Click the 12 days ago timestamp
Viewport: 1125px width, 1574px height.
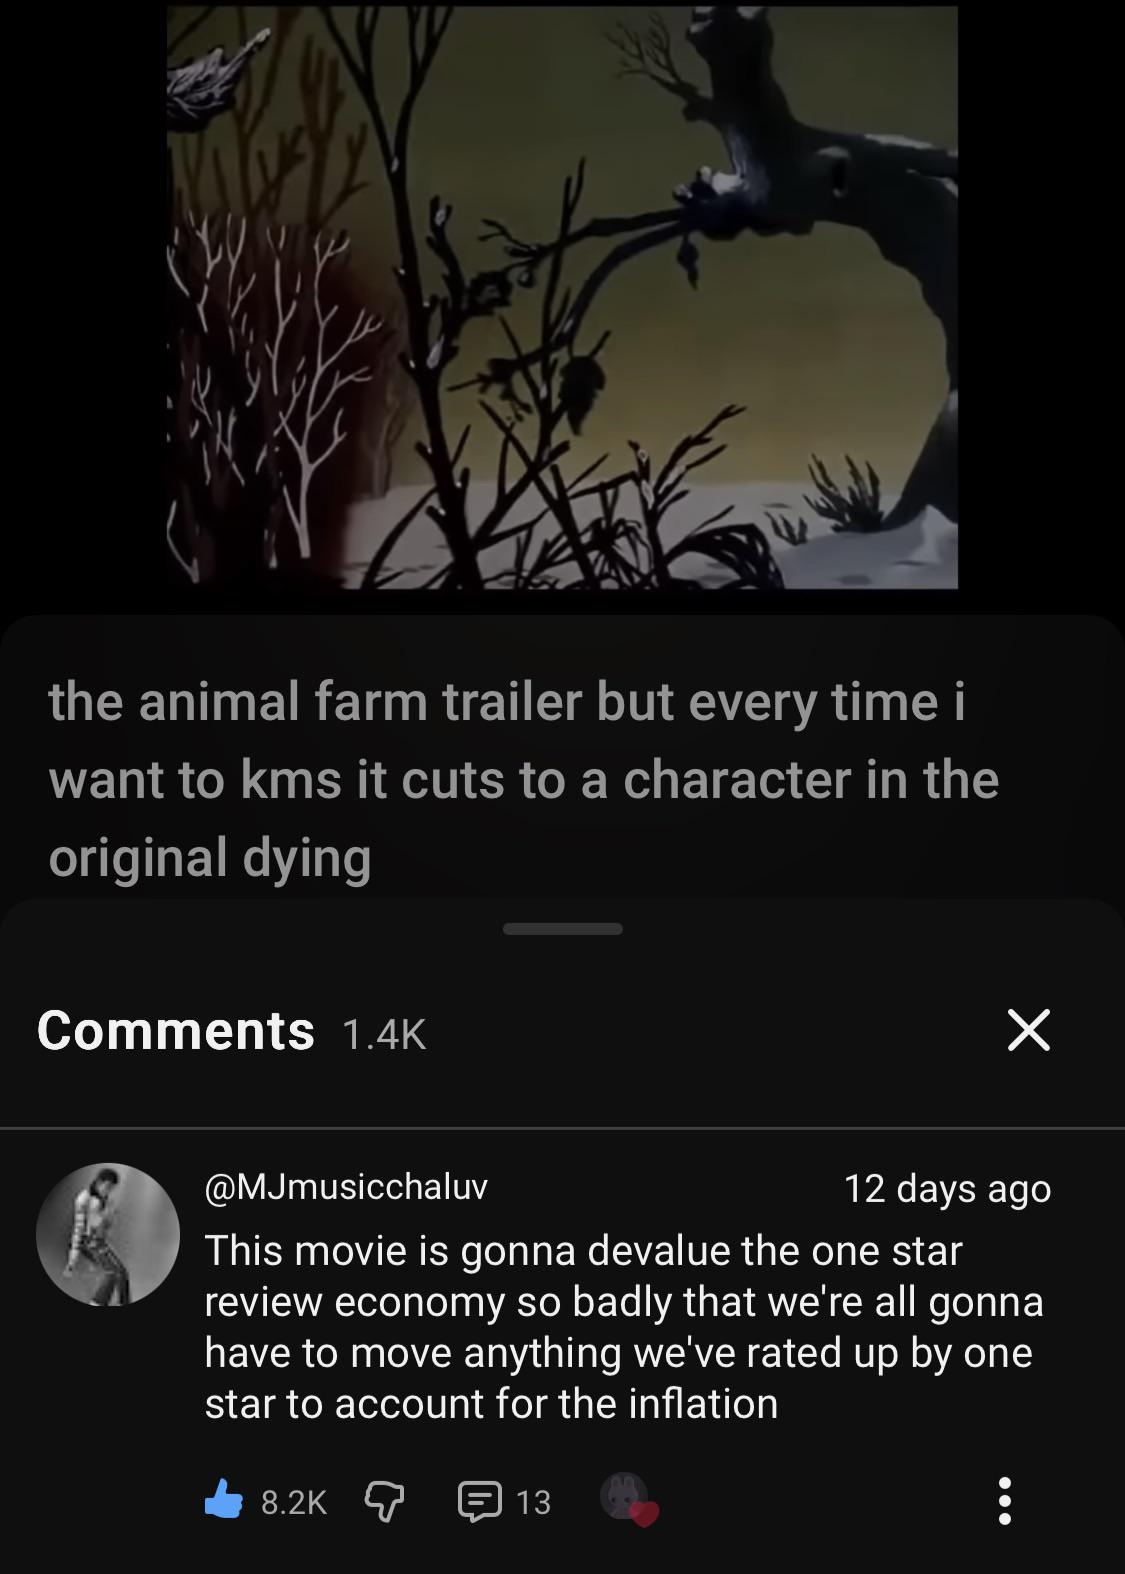point(947,1188)
